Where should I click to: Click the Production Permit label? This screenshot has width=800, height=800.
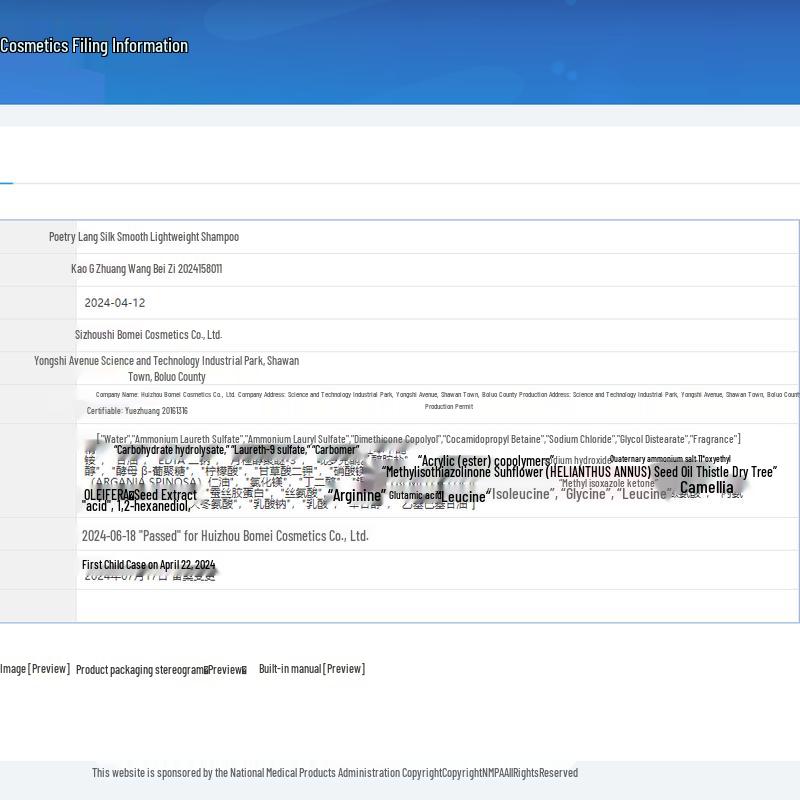click(x=449, y=407)
